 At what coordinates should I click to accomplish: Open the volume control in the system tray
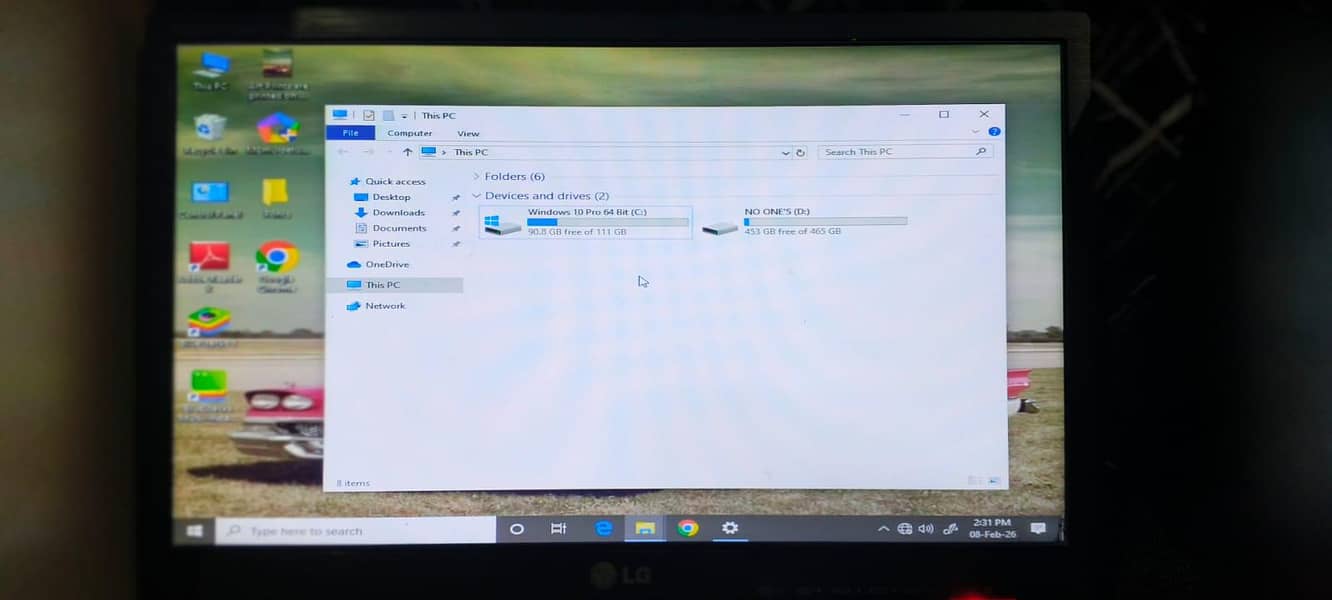coord(926,528)
